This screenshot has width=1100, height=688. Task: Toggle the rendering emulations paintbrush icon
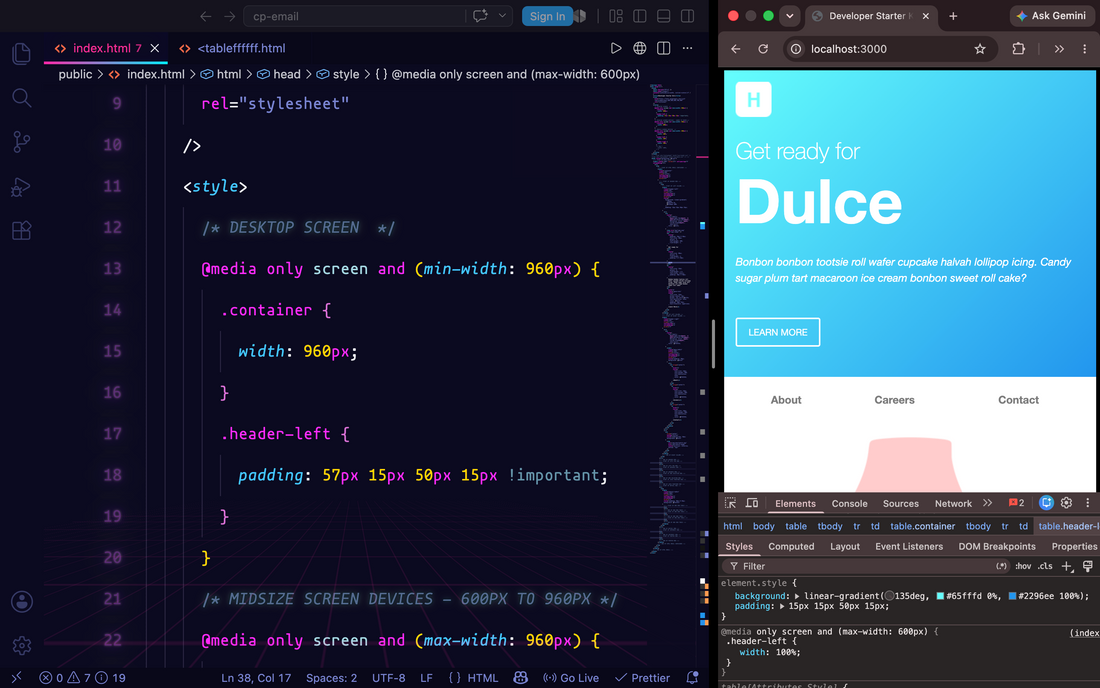coord(1088,566)
